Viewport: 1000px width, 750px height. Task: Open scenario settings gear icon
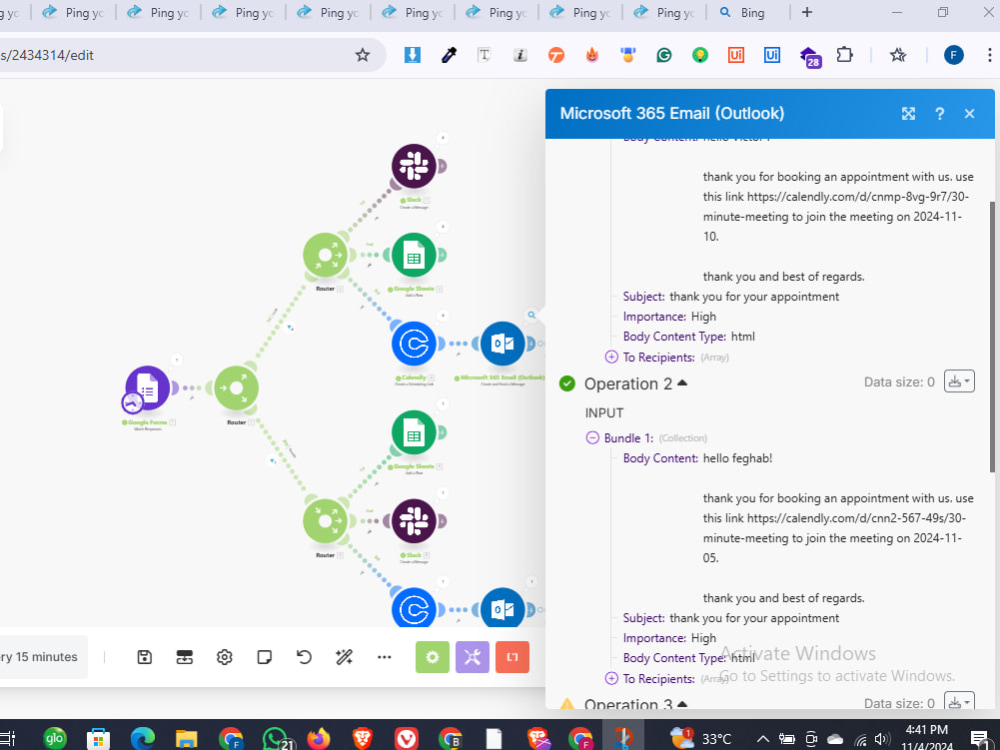coord(224,657)
